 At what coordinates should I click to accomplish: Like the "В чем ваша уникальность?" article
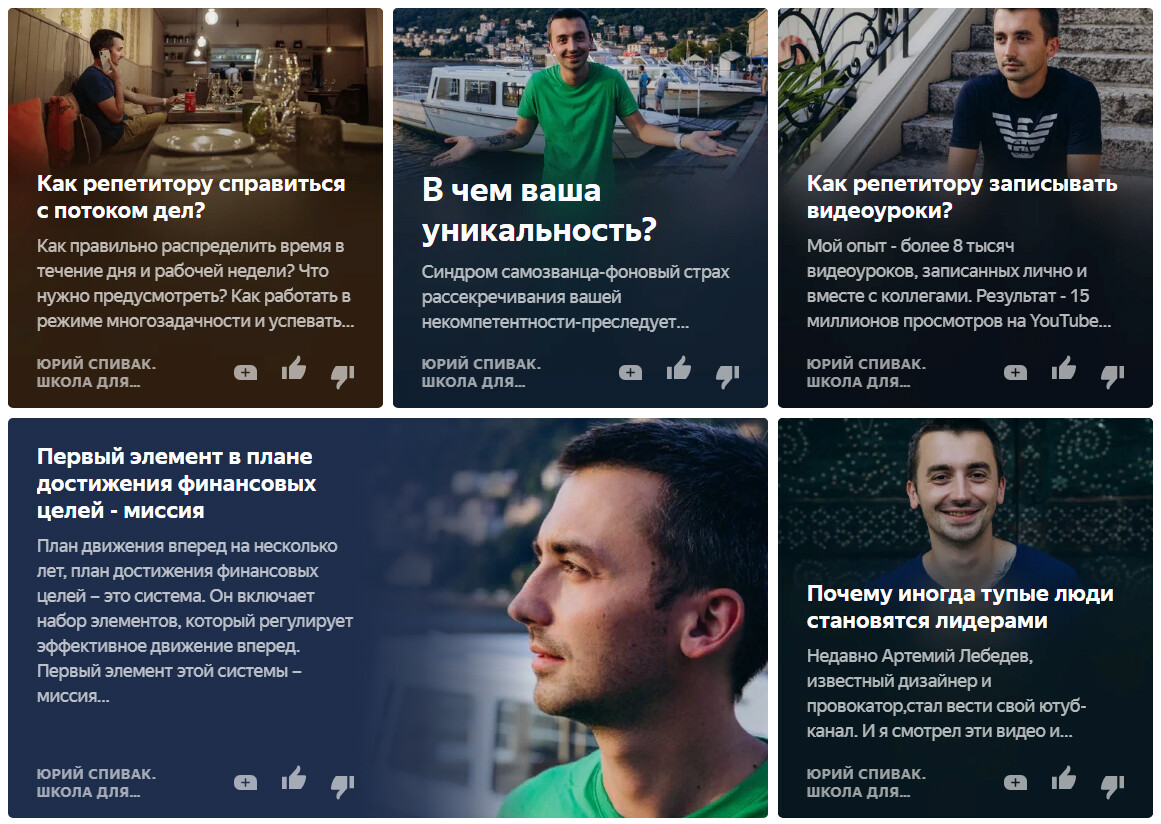coord(679,368)
